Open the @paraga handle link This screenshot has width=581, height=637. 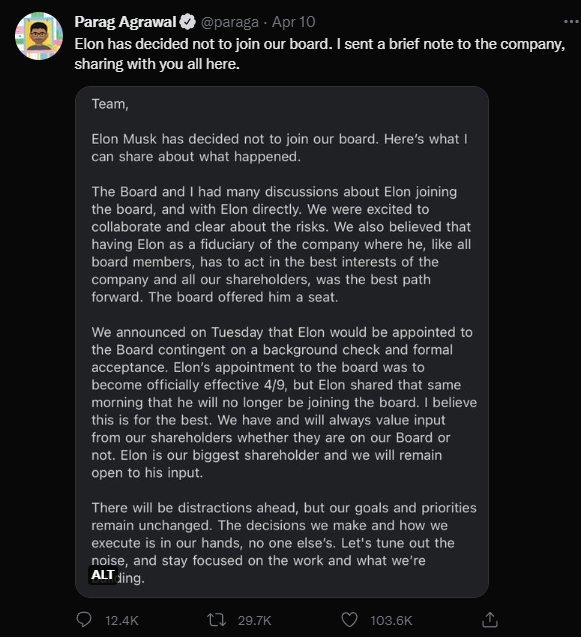[x=230, y=22]
